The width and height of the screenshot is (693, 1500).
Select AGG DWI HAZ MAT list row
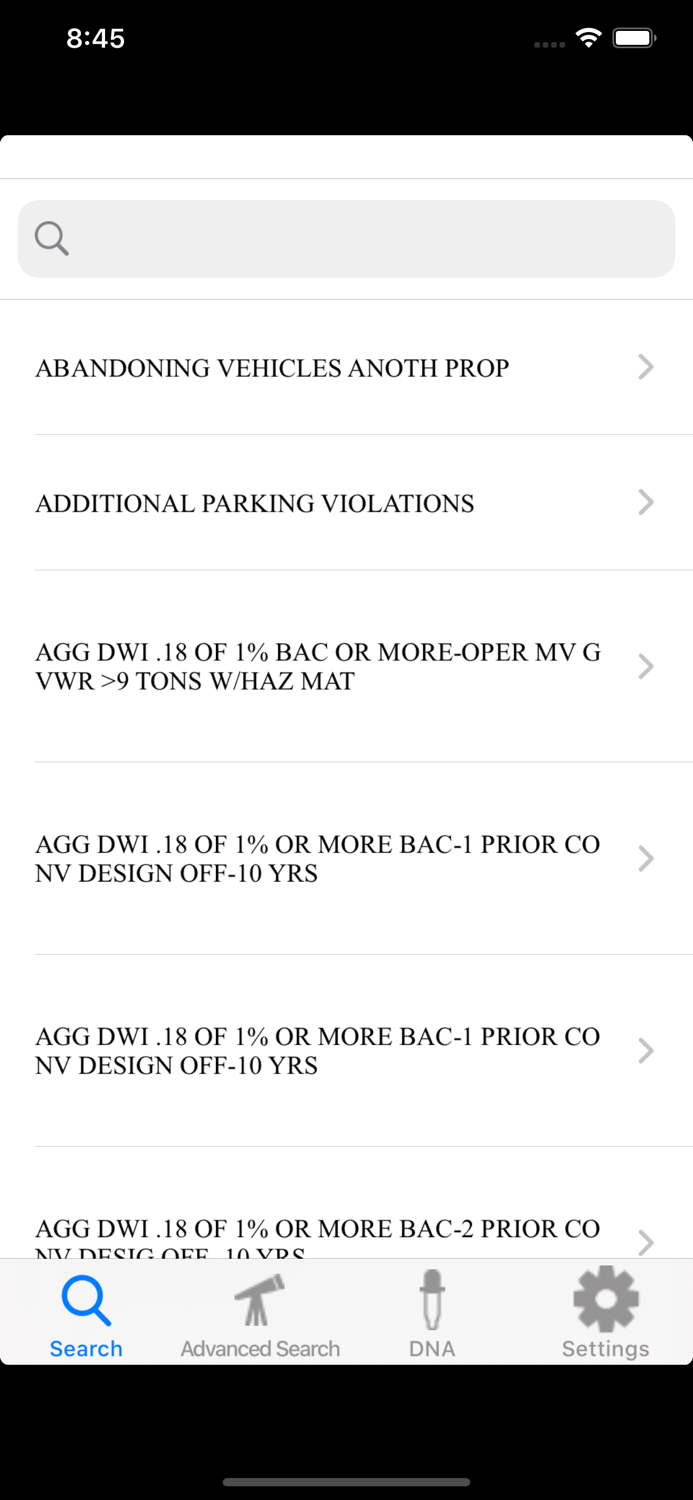point(346,666)
